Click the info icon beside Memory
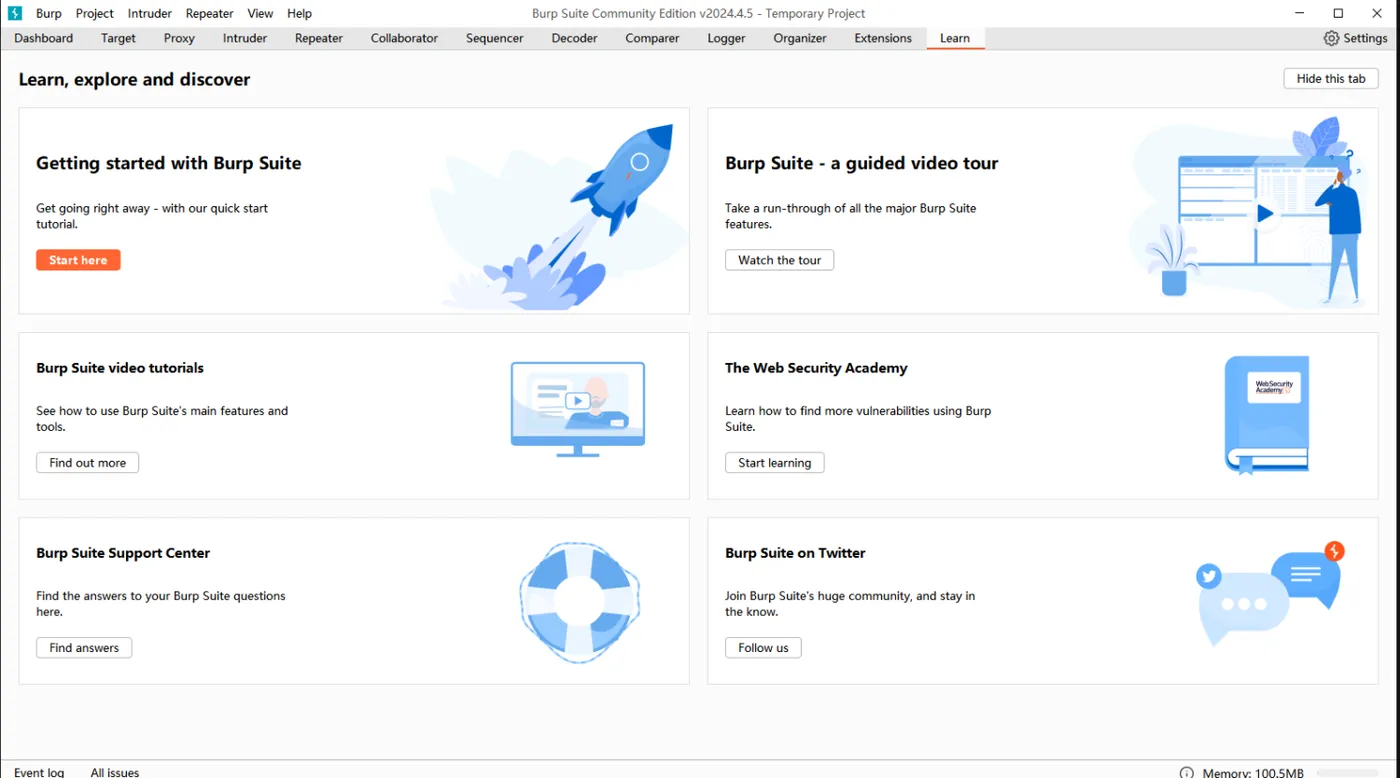 pyautogui.click(x=1186, y=773)
